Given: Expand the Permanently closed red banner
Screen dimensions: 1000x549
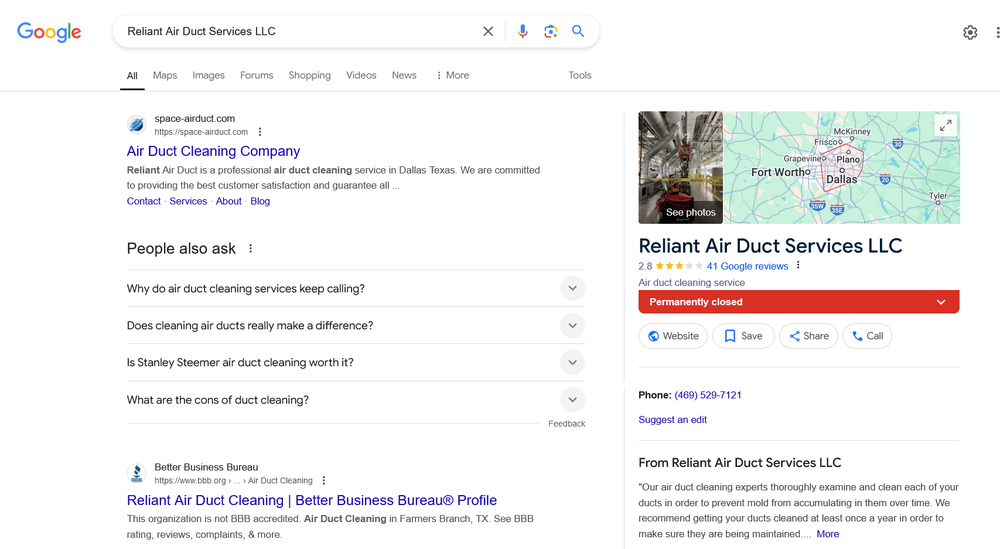Looking at the screenshot, I should pos(940,302).
